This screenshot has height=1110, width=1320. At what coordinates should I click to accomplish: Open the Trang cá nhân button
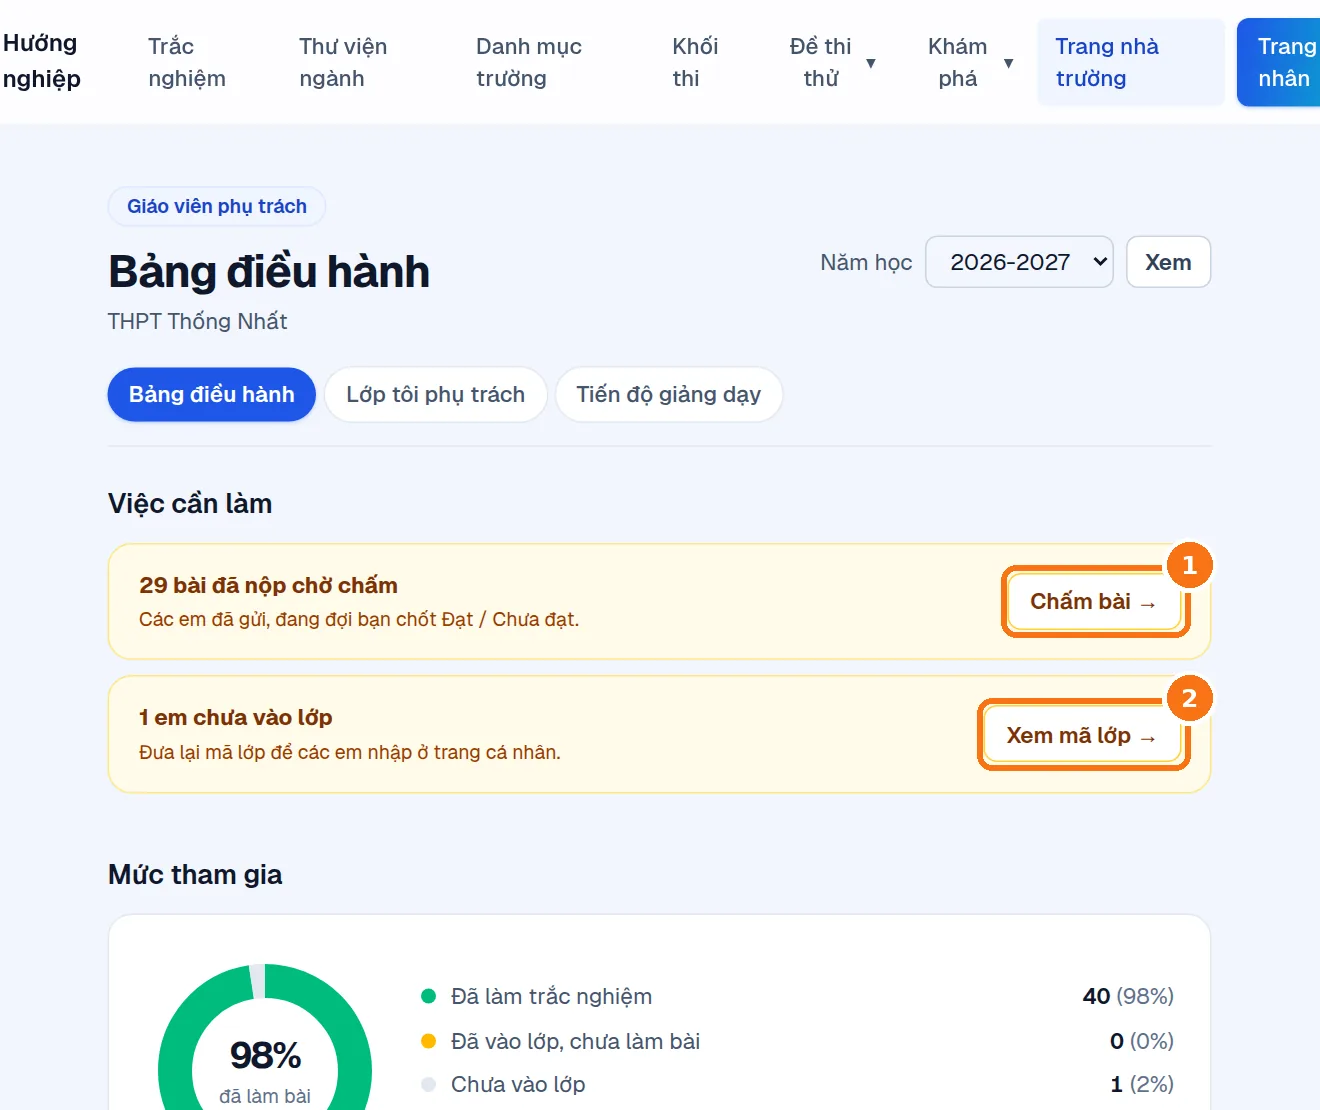pyautogui.click(x=1279, y=62)
